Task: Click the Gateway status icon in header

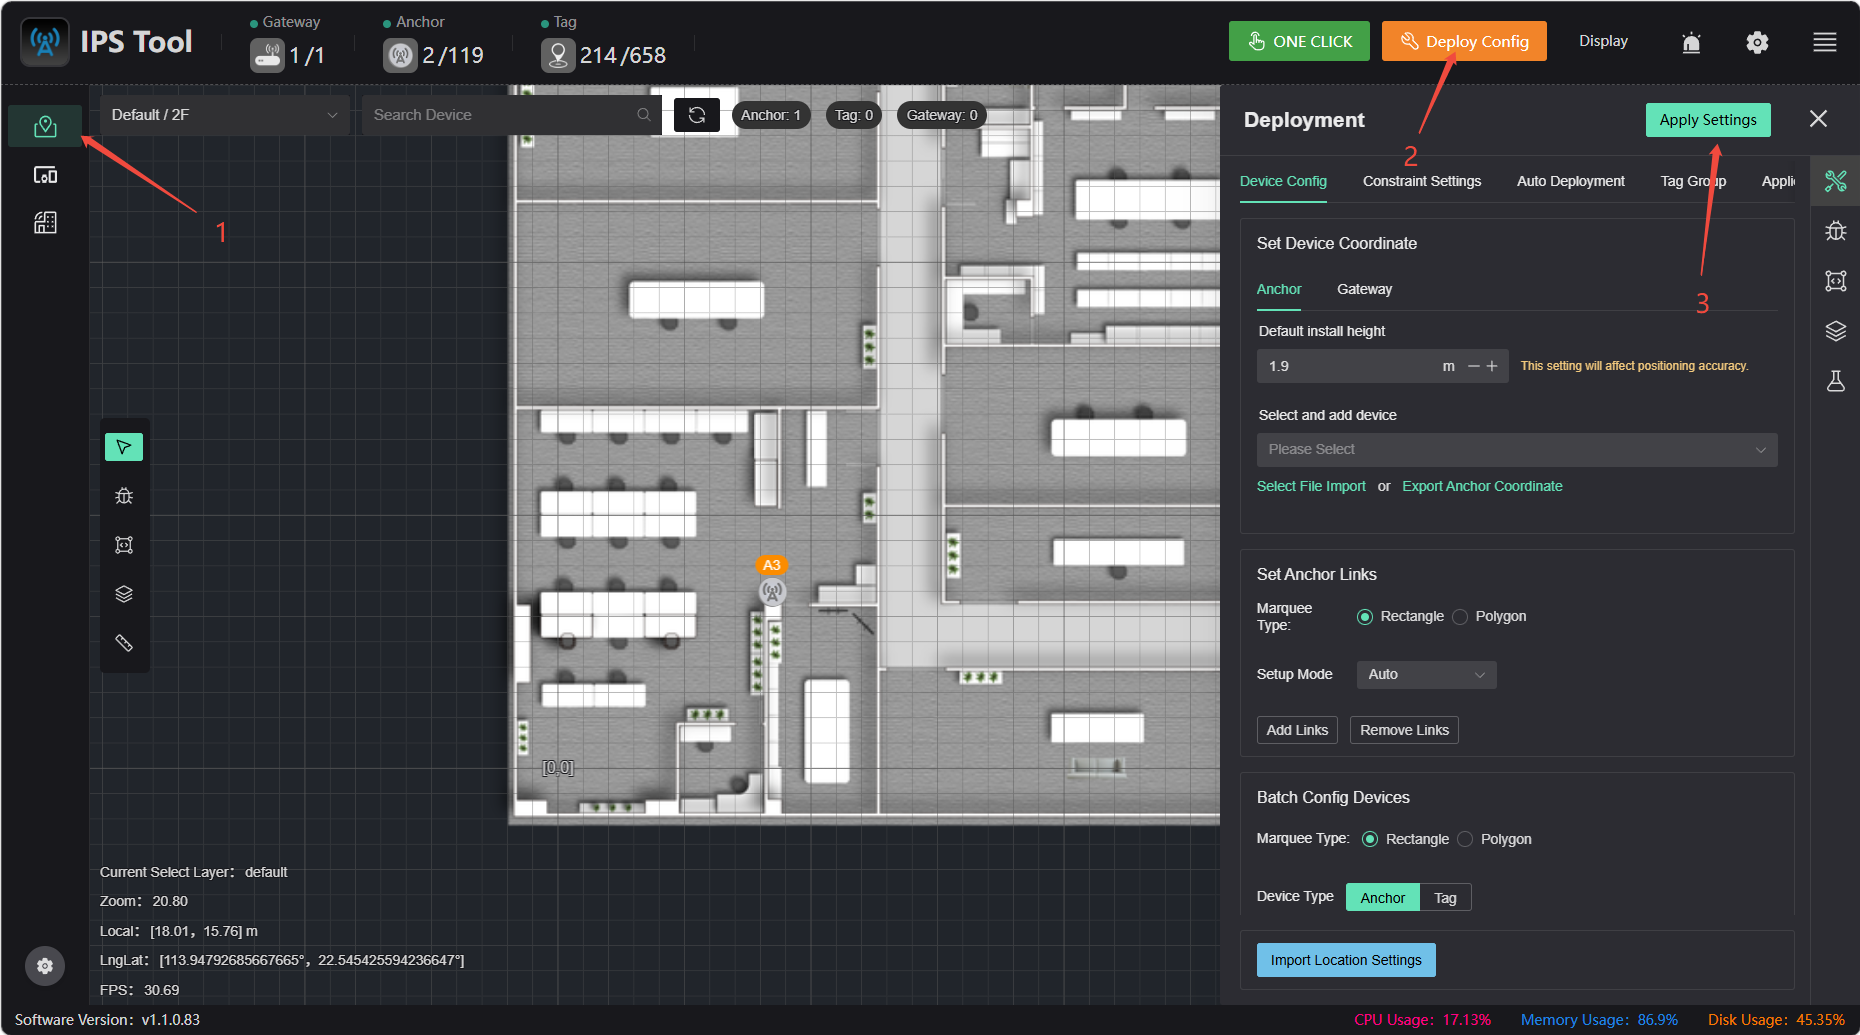Action: pyautogui.click(x=267, y=55)
